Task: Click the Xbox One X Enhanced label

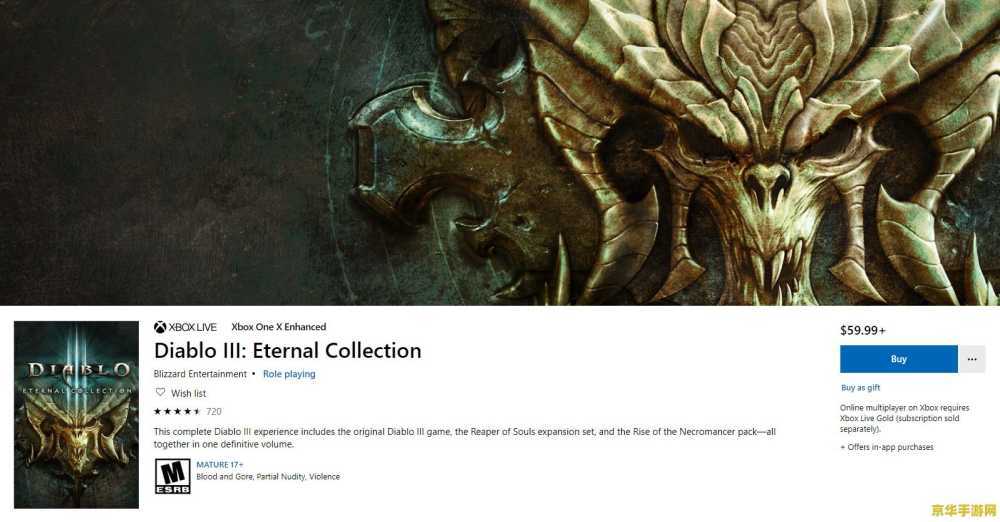Action: pos(279,327)
